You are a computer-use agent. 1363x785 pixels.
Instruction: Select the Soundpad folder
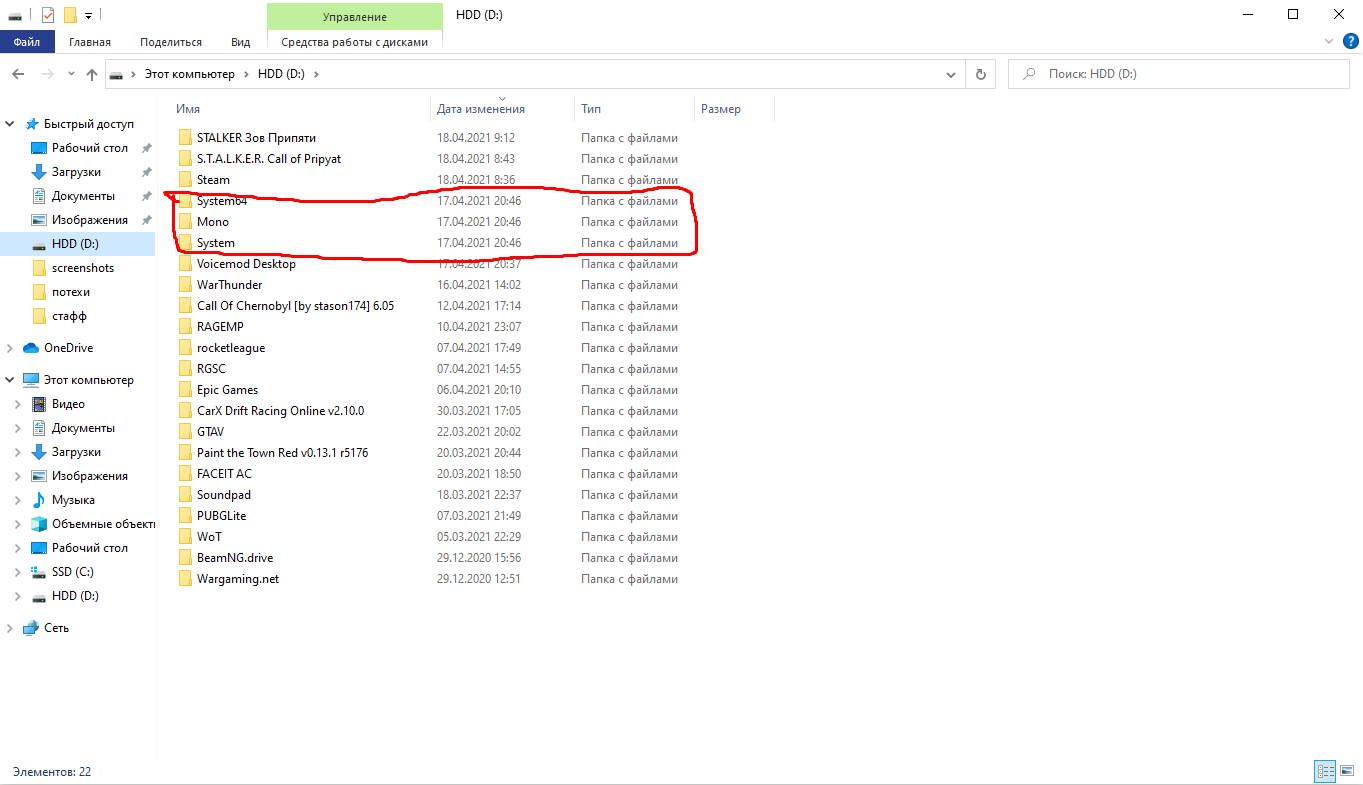coord(224,495)
